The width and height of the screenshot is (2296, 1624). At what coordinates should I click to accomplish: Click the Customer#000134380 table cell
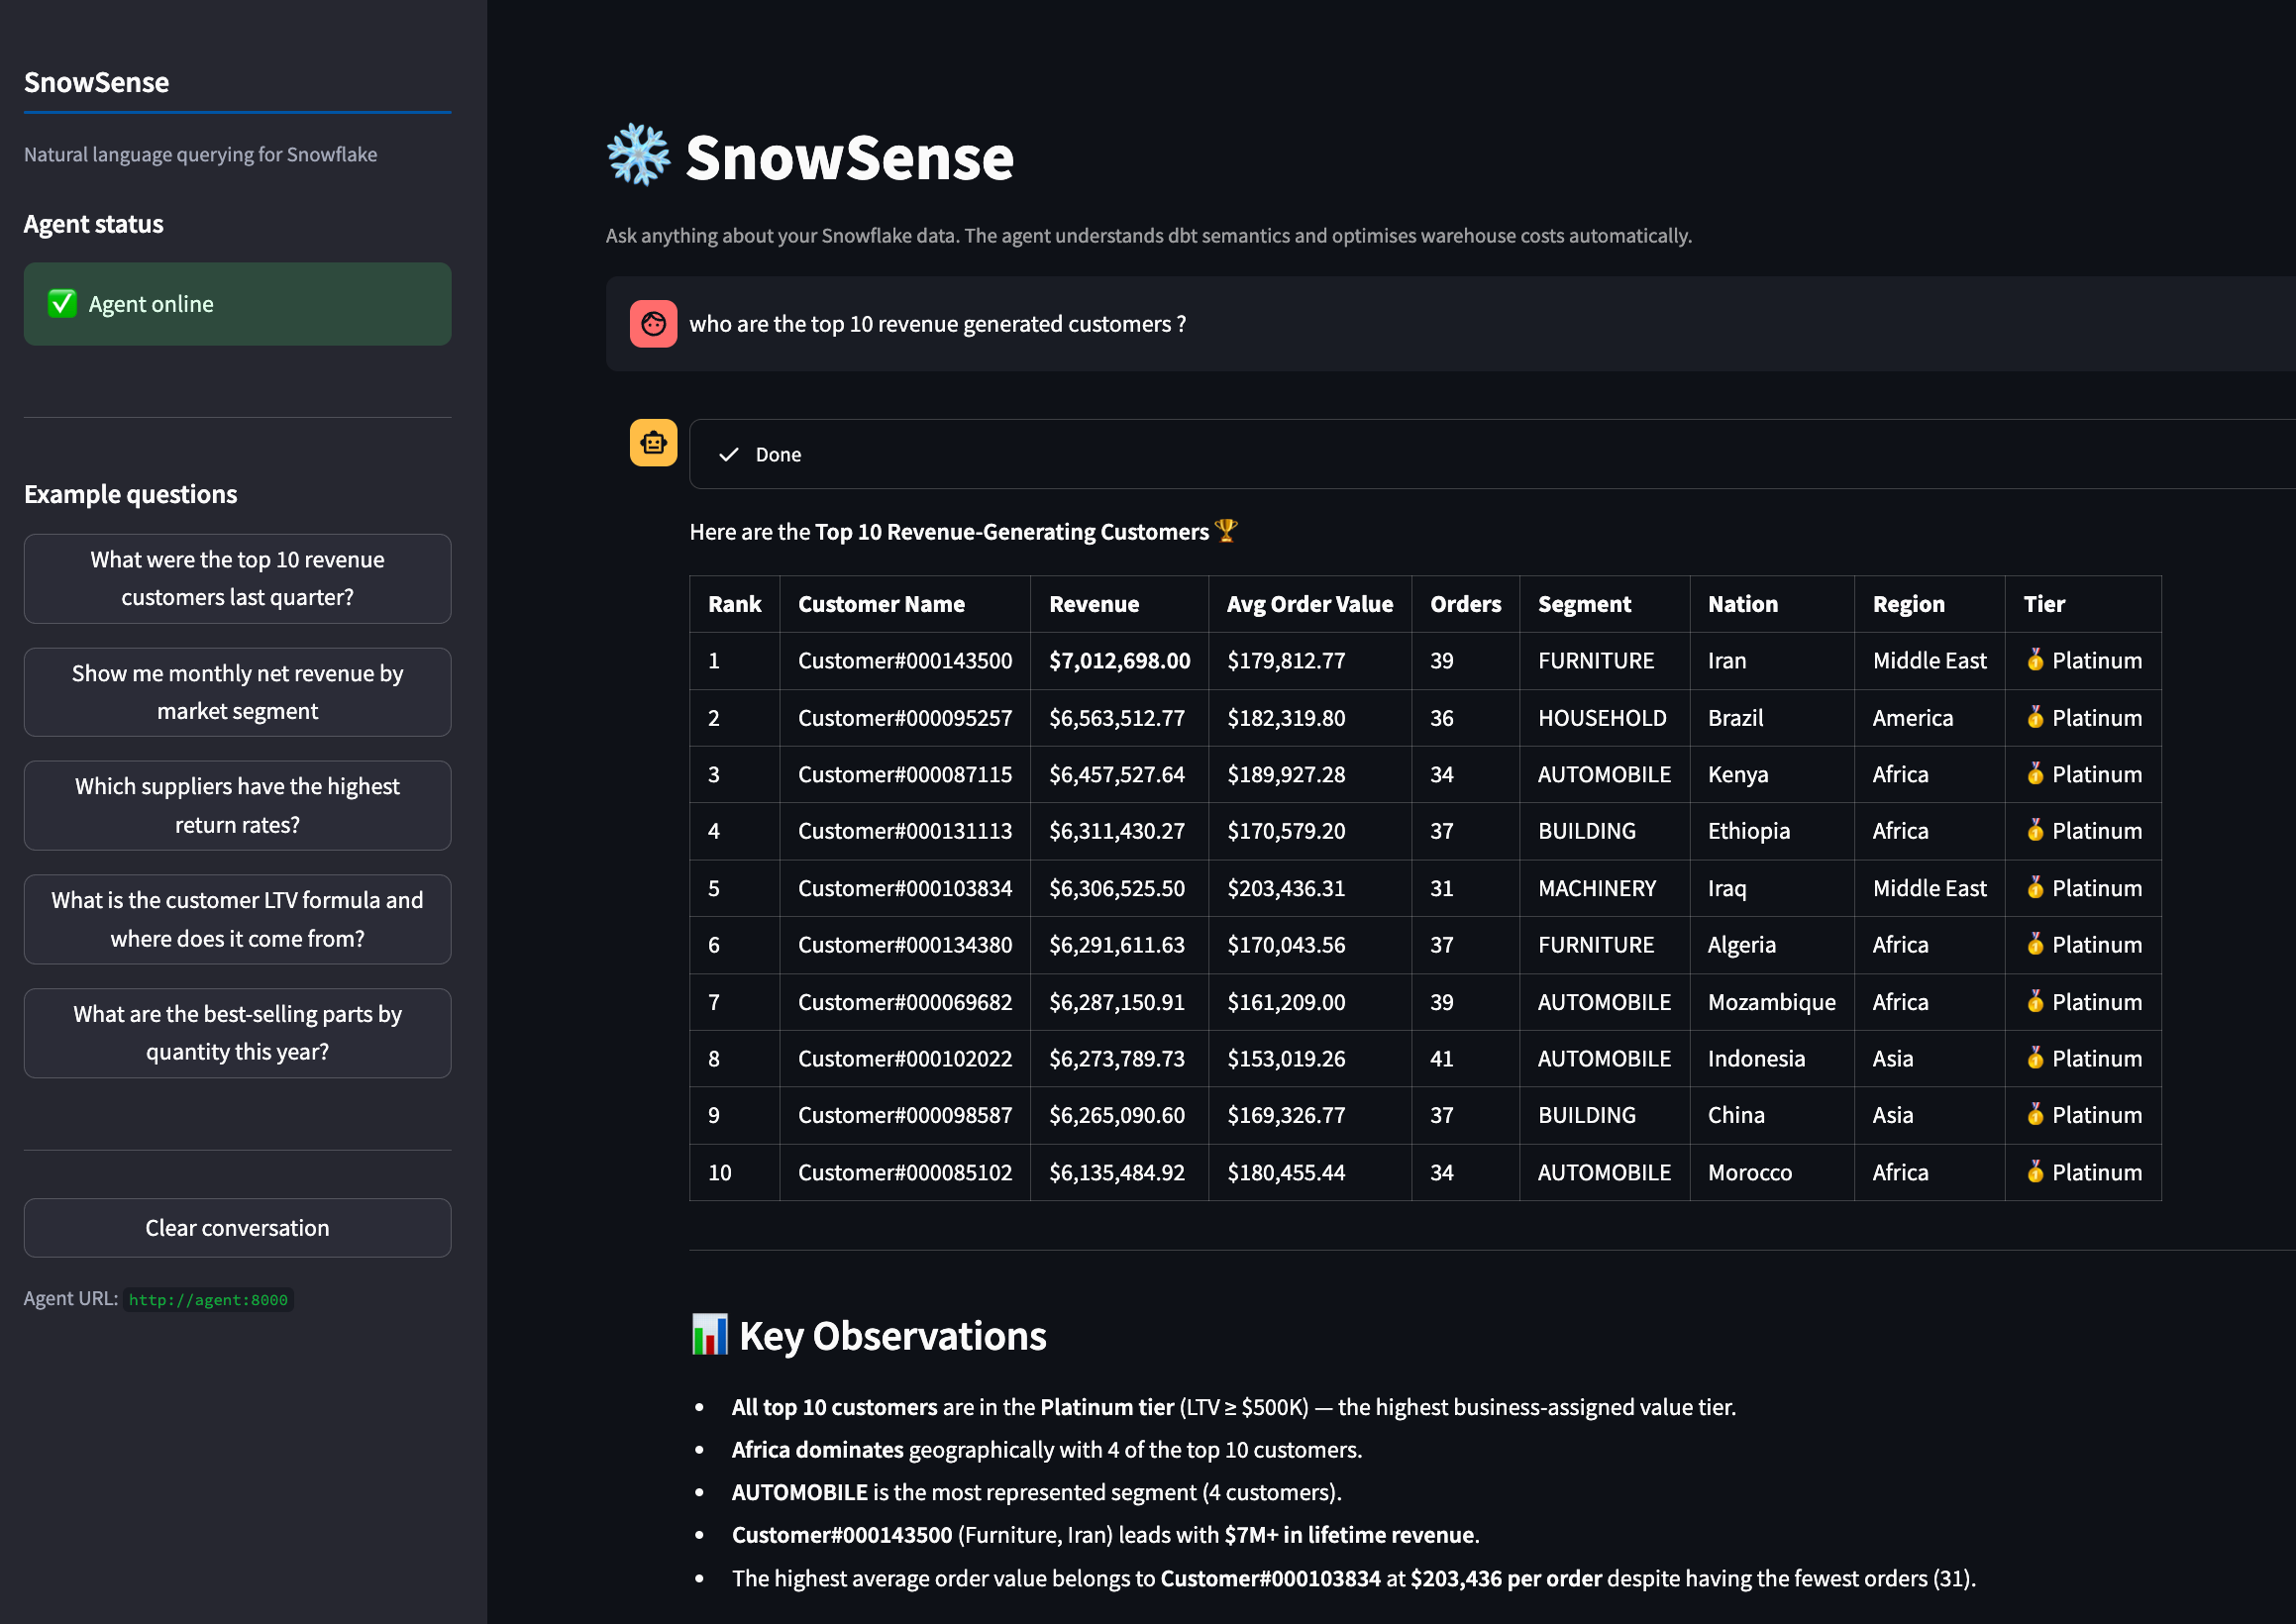(x=905, y=945)
